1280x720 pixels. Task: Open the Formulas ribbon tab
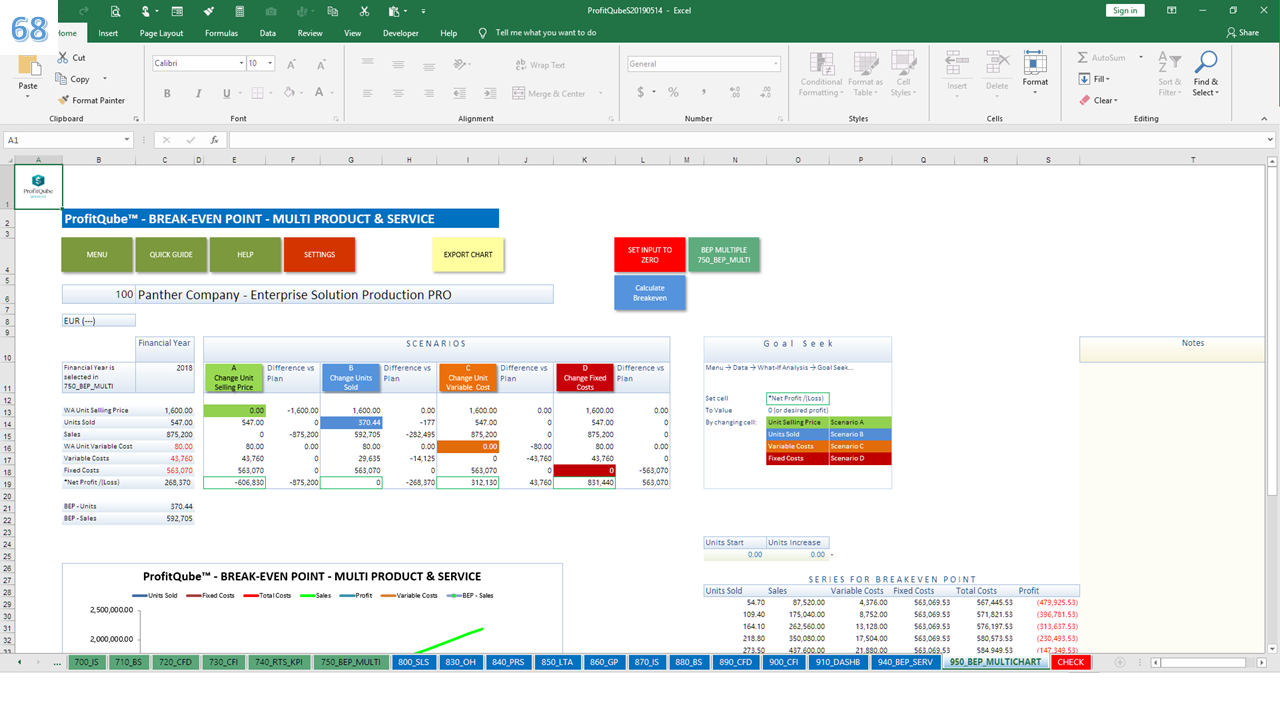coord(221,33)
